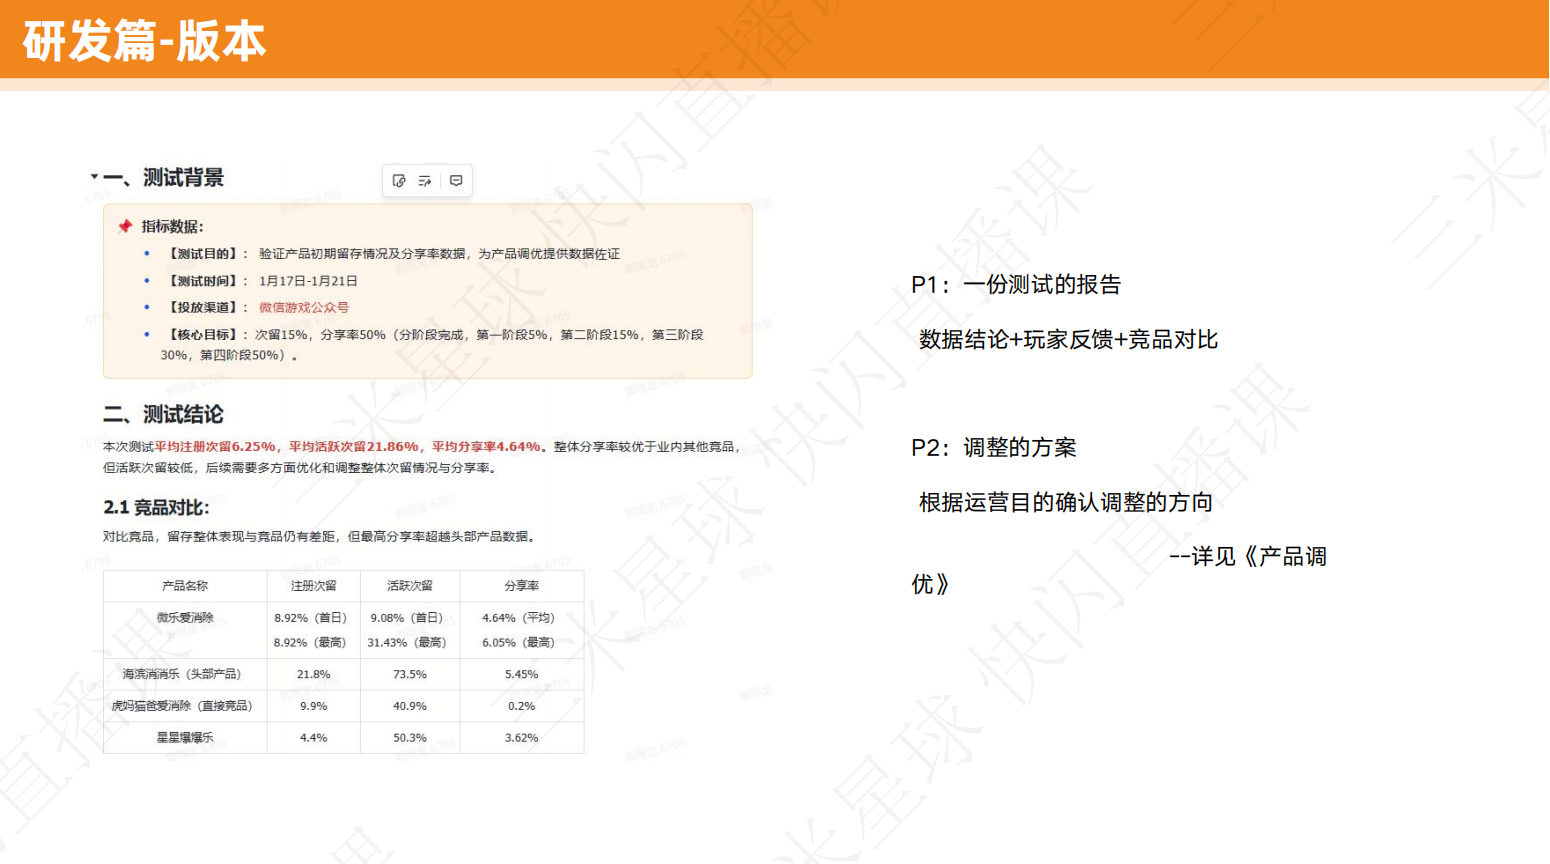
Task: Click the 分享率 column header
Action: coord(521,586)
